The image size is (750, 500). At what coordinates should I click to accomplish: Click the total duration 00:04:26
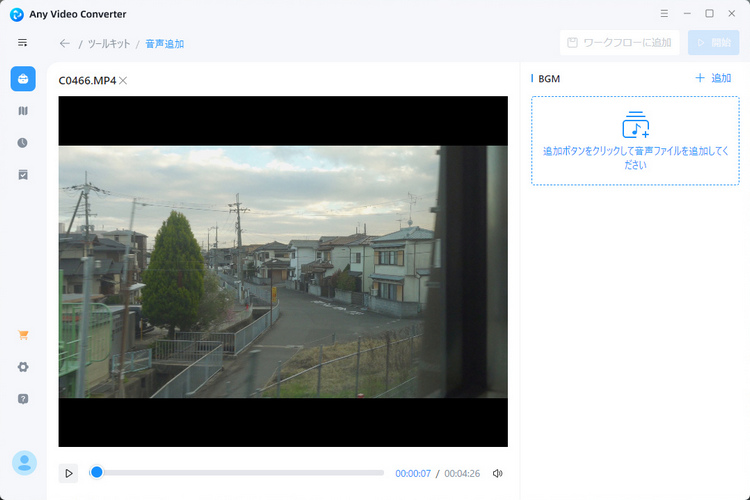(462, 473)
